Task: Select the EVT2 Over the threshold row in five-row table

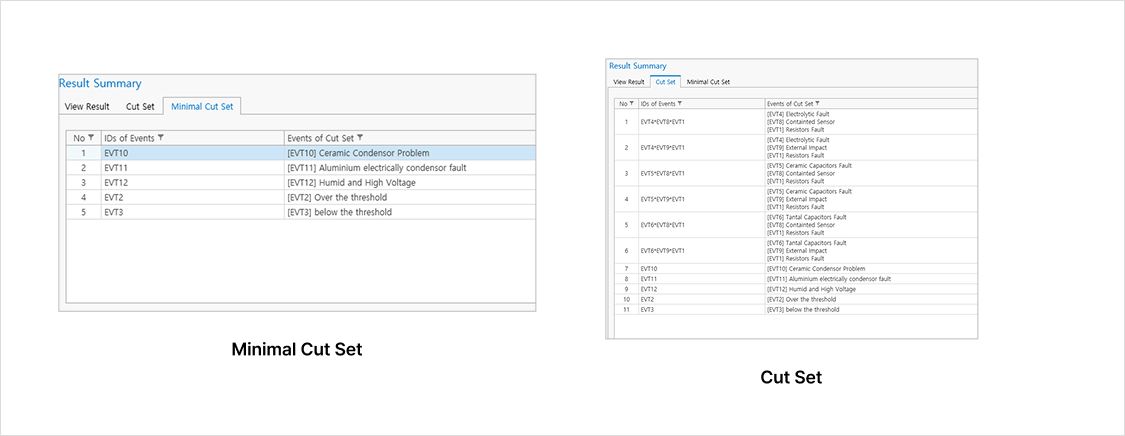Action: point(300,198)
